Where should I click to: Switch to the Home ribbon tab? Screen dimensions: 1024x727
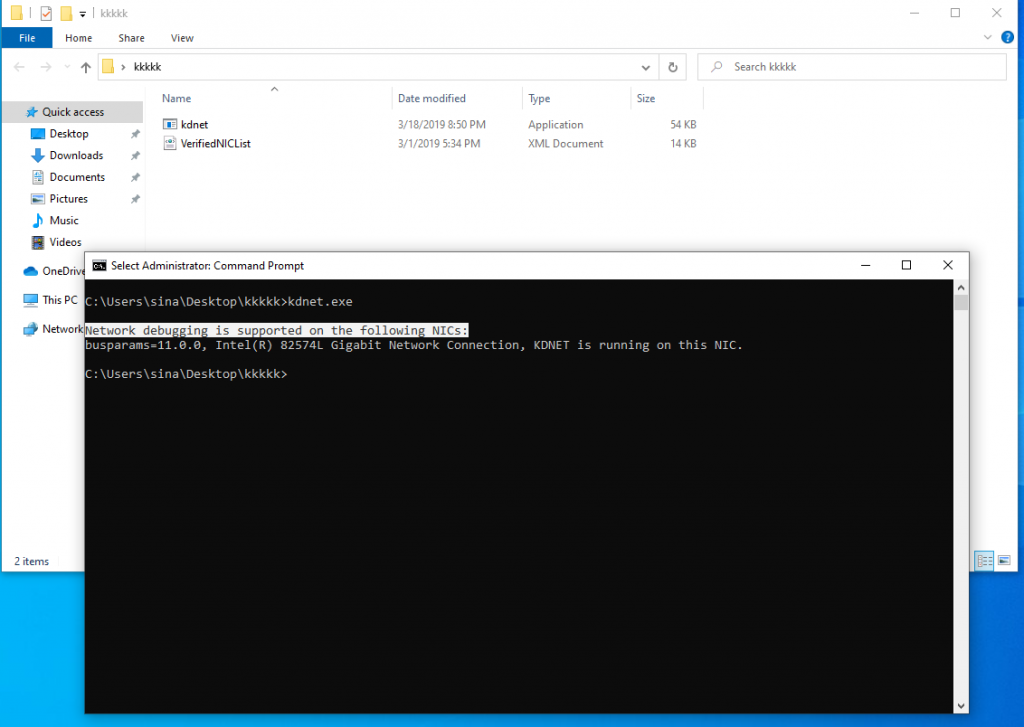coord(78,38)
